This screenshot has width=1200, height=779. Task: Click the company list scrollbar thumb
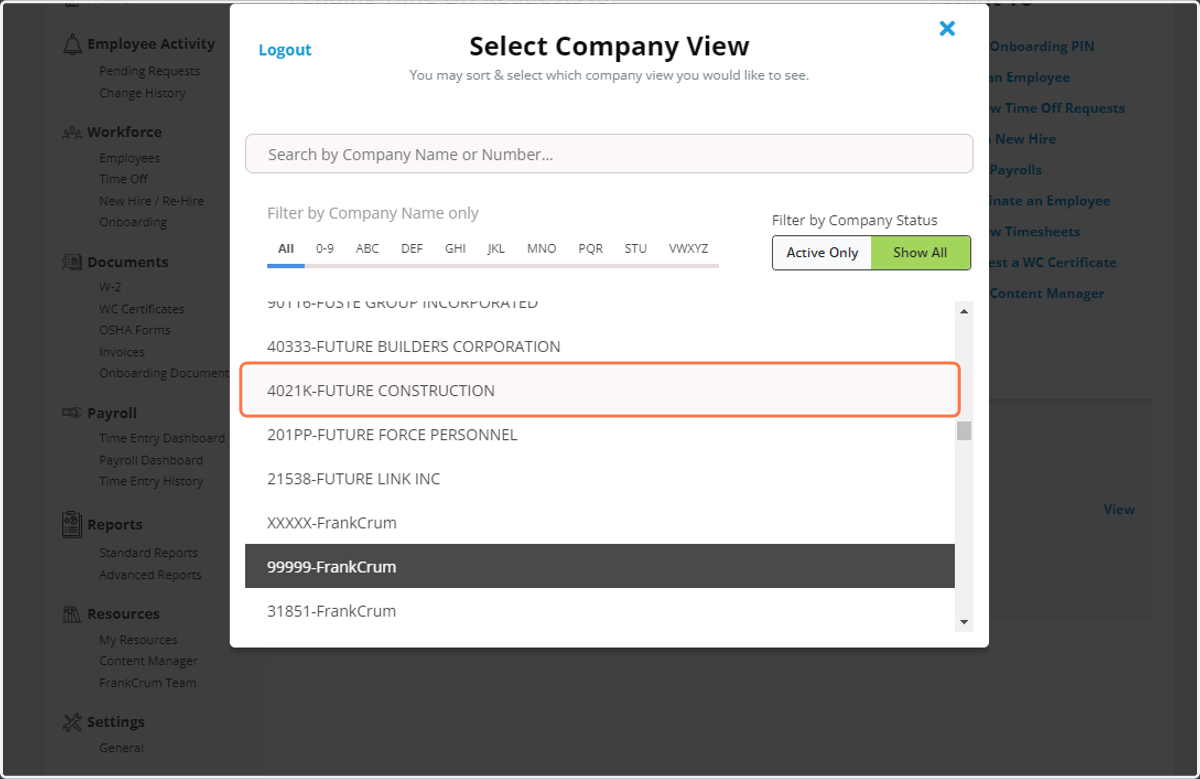pyautogui.click(x=964, y=431)
